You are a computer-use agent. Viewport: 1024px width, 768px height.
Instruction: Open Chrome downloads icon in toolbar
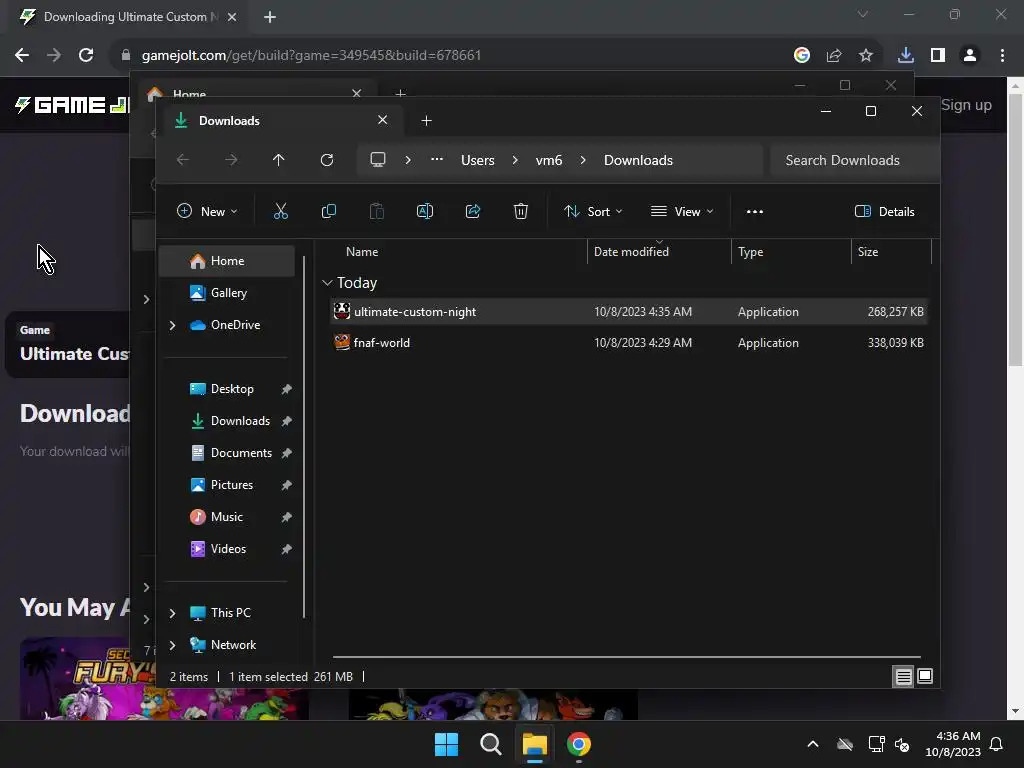(905, 55)
